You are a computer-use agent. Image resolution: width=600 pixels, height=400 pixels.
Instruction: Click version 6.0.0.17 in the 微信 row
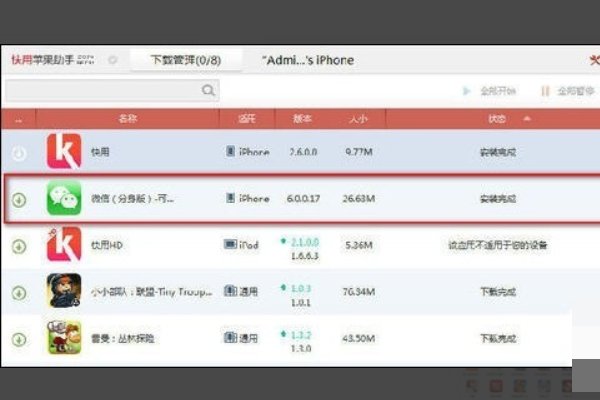click(x=303, y=199)
